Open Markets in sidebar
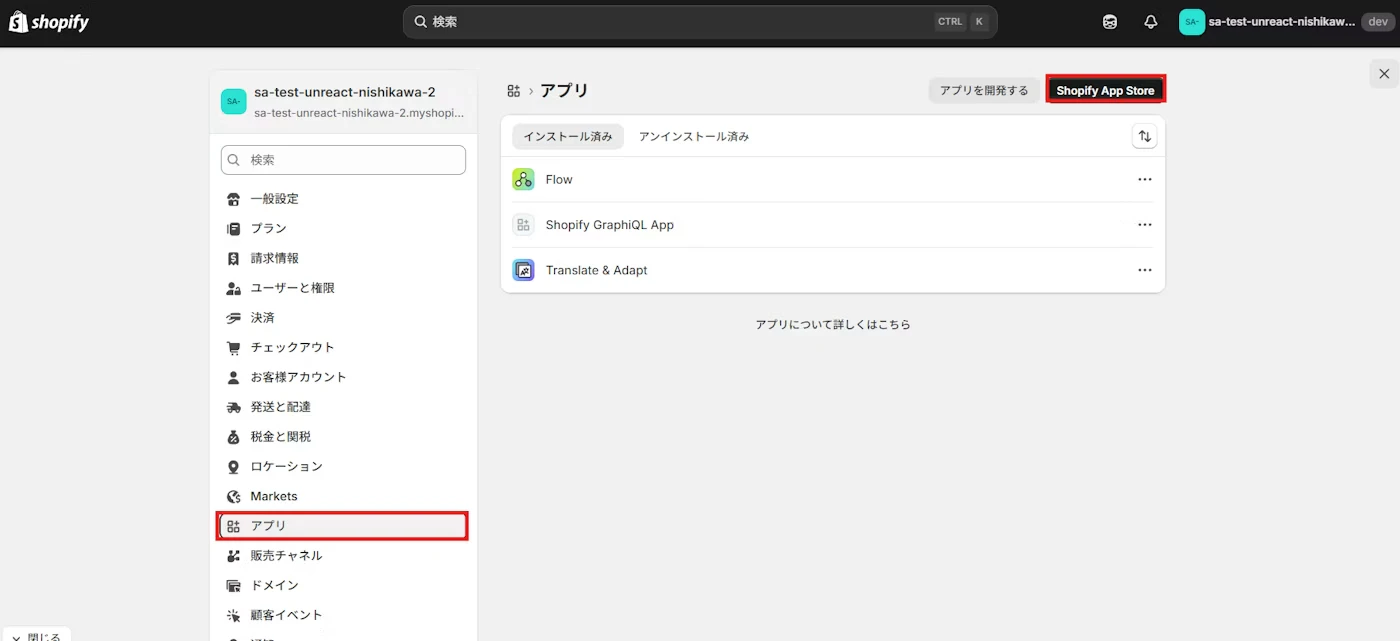This screenshot has height=641, width=1400. click(x=343, y=496)
